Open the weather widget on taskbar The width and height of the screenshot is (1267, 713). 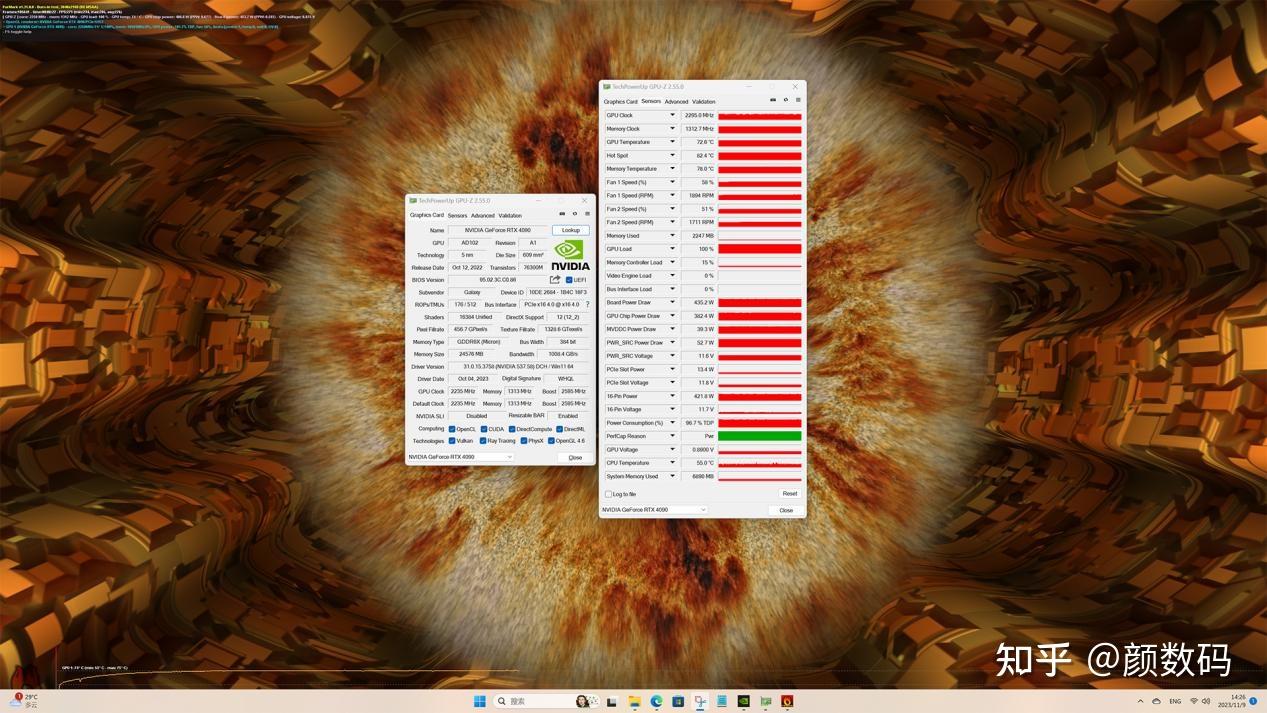coord(26,700)
